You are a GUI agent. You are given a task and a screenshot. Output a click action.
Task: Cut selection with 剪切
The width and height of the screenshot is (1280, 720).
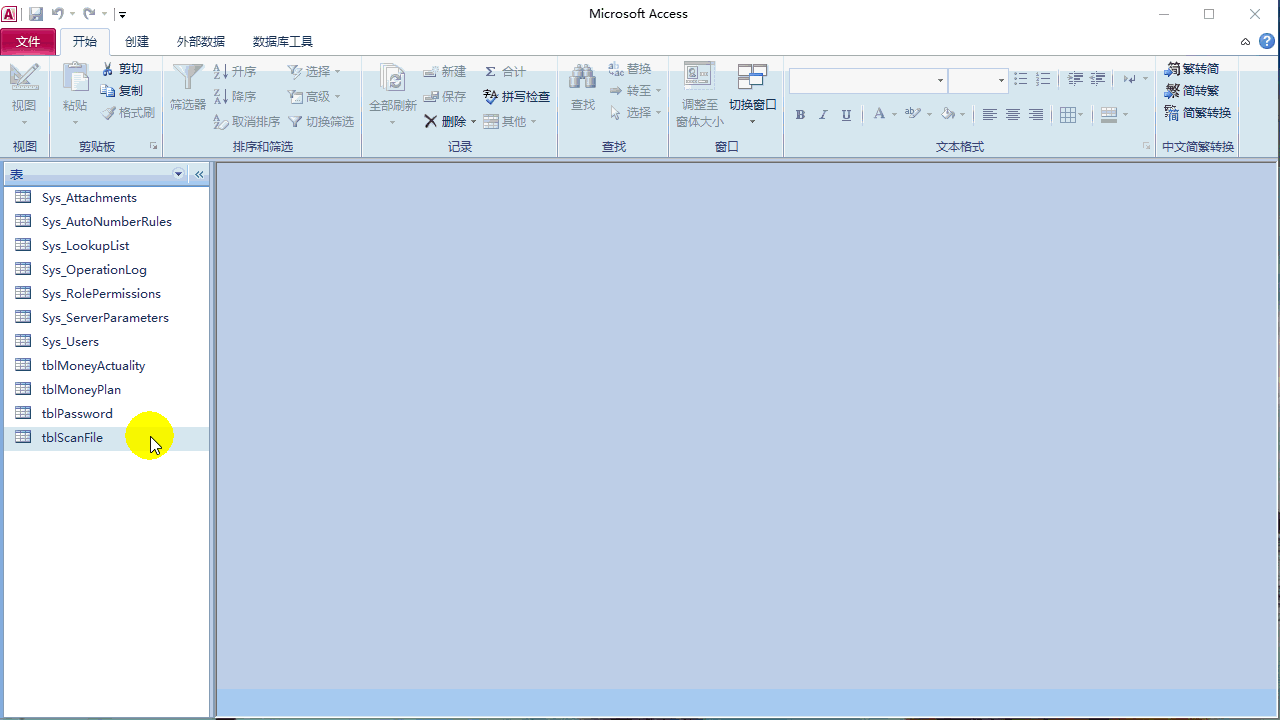tap(123, 69)
